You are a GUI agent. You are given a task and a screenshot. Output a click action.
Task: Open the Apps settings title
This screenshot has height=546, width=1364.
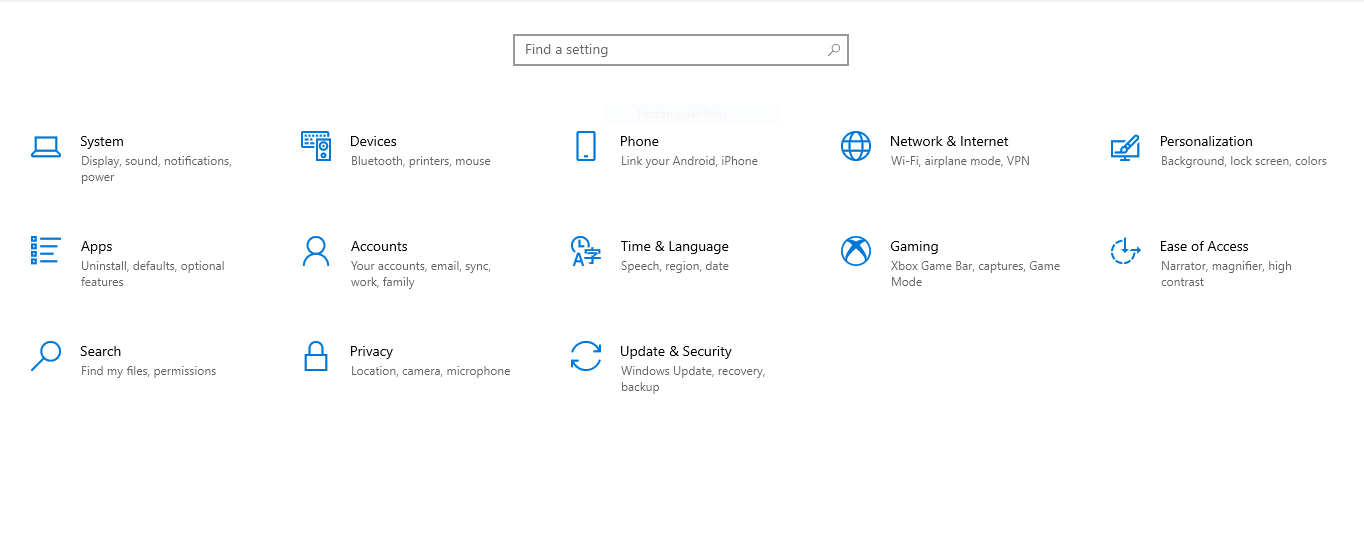click(x=97, y=247)
